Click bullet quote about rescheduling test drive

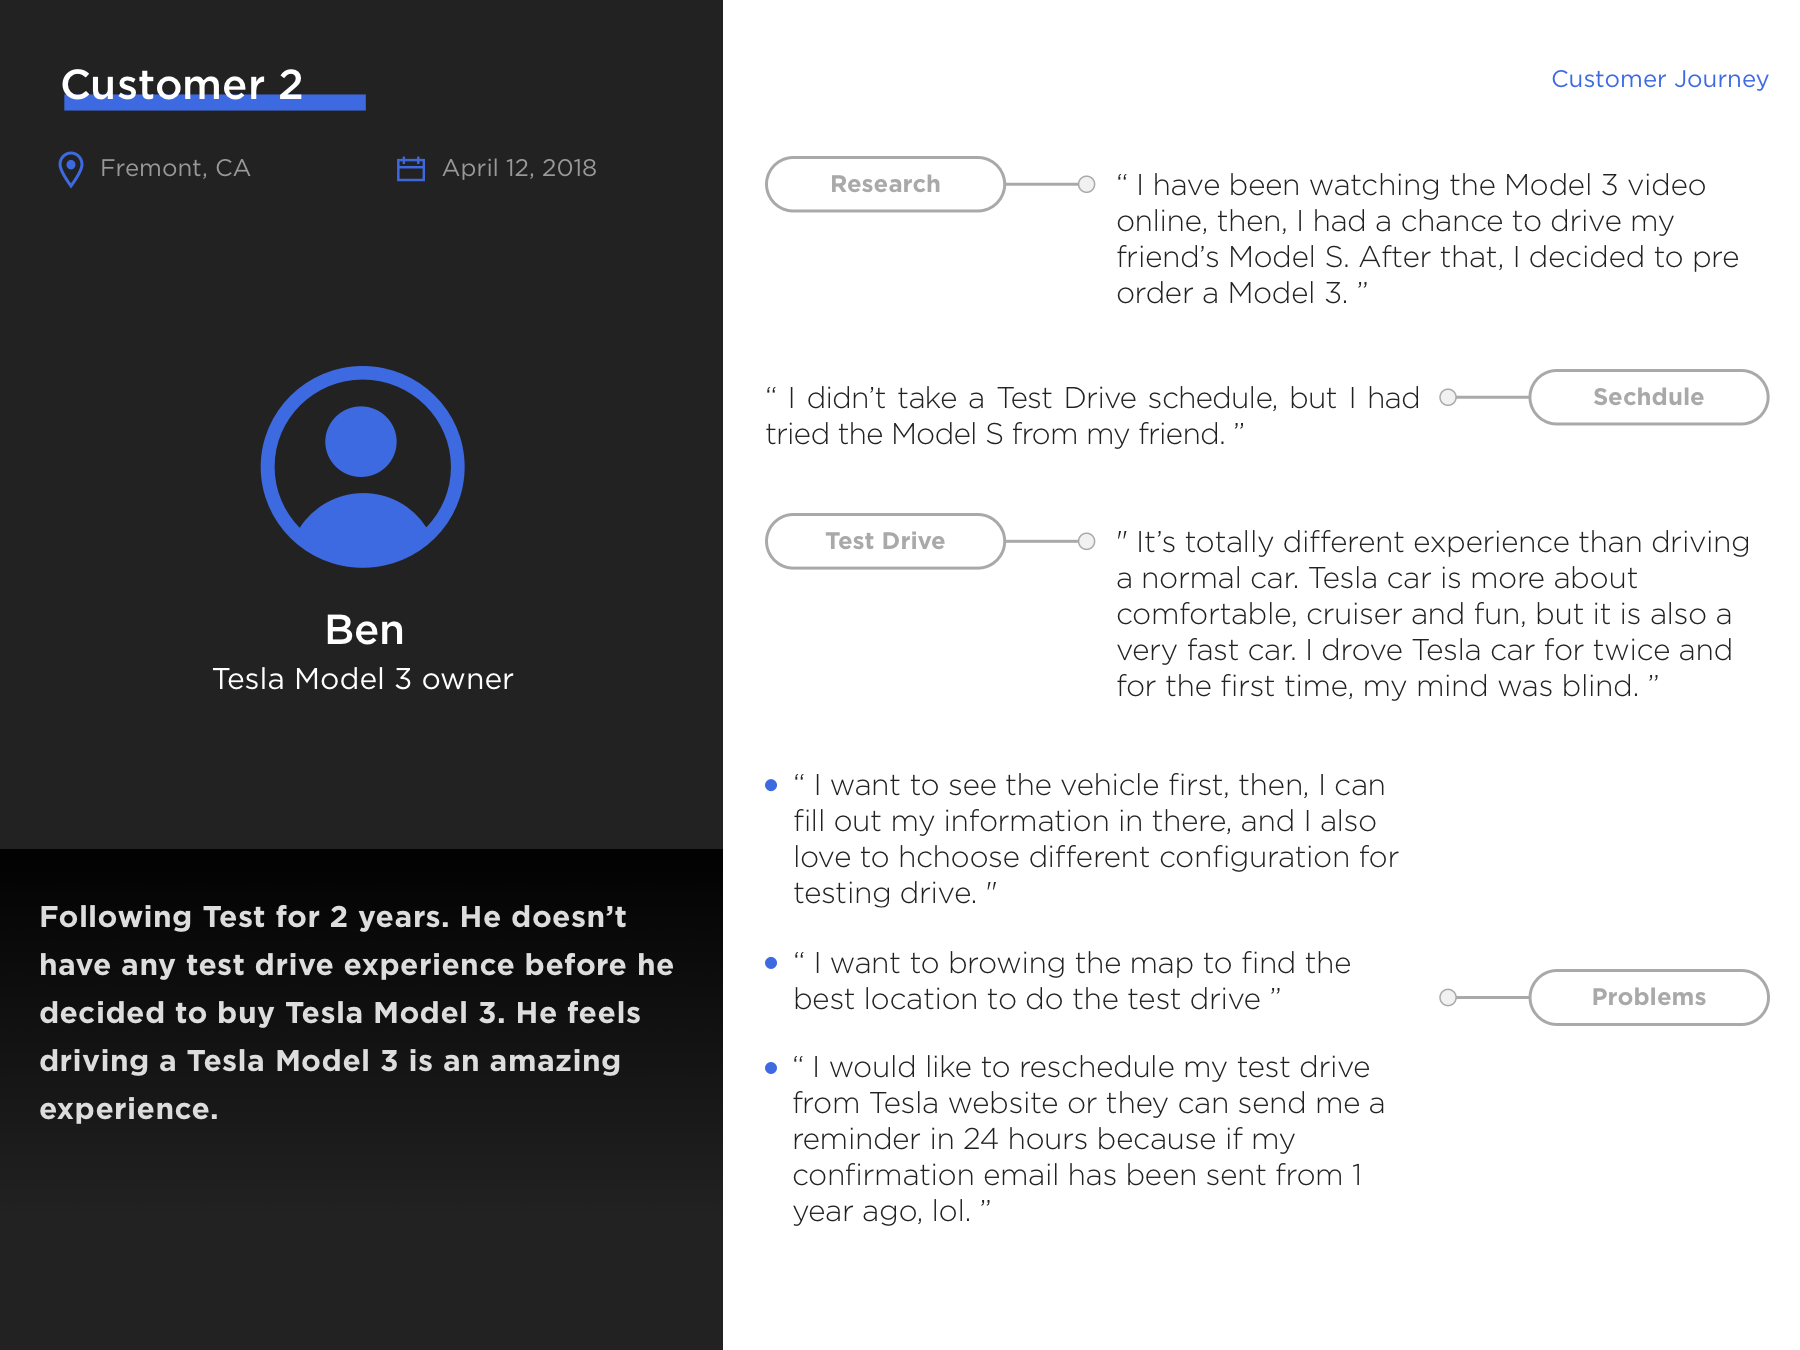(x=1088, y=1139)
